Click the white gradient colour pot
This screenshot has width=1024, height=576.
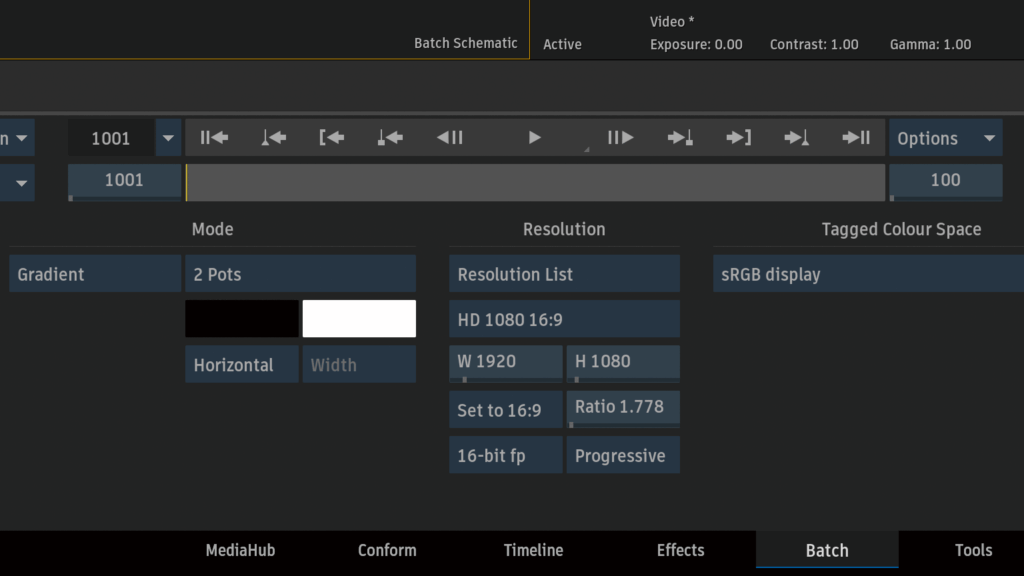[359, 319]
